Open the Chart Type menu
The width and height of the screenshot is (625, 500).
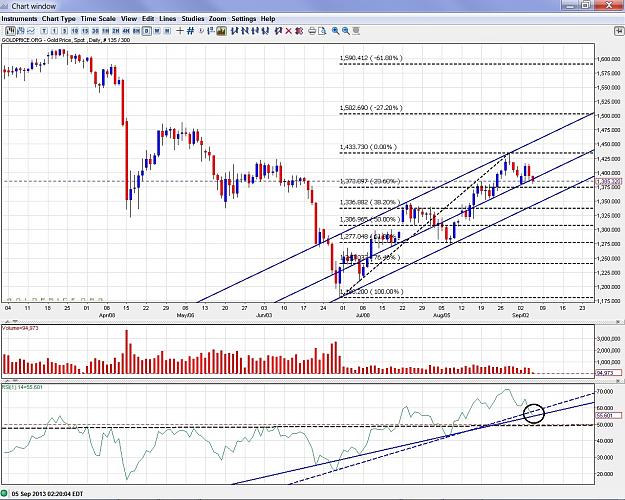(x=59, y=19)
